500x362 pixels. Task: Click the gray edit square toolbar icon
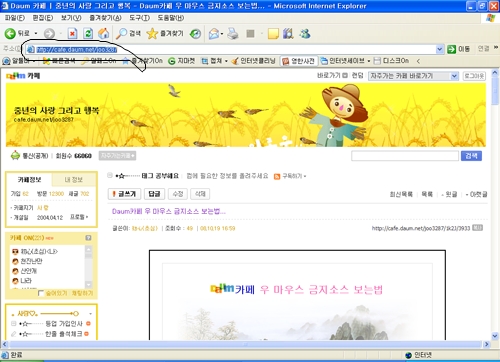coord(250,33)
